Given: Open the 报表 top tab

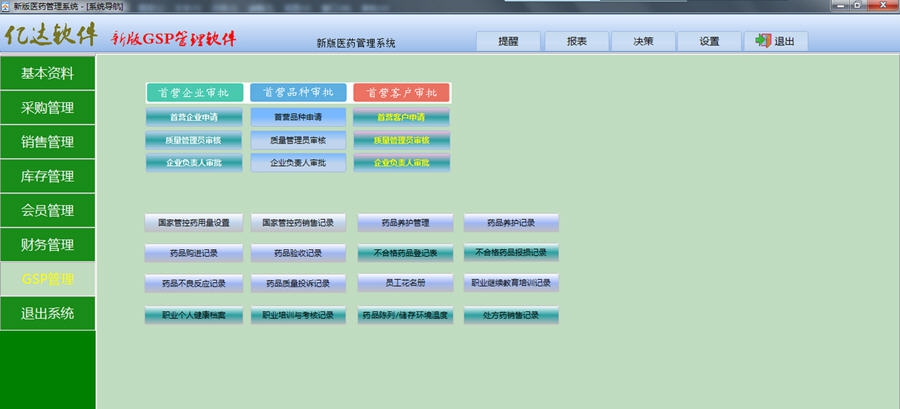Looking at the screenshot, I should [x=576, y=41].
